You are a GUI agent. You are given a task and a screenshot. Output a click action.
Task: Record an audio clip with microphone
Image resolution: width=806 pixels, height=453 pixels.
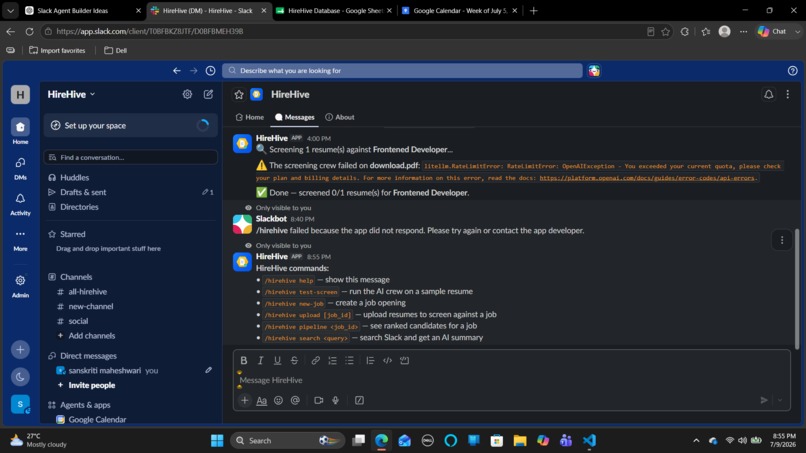coord(336,400)
